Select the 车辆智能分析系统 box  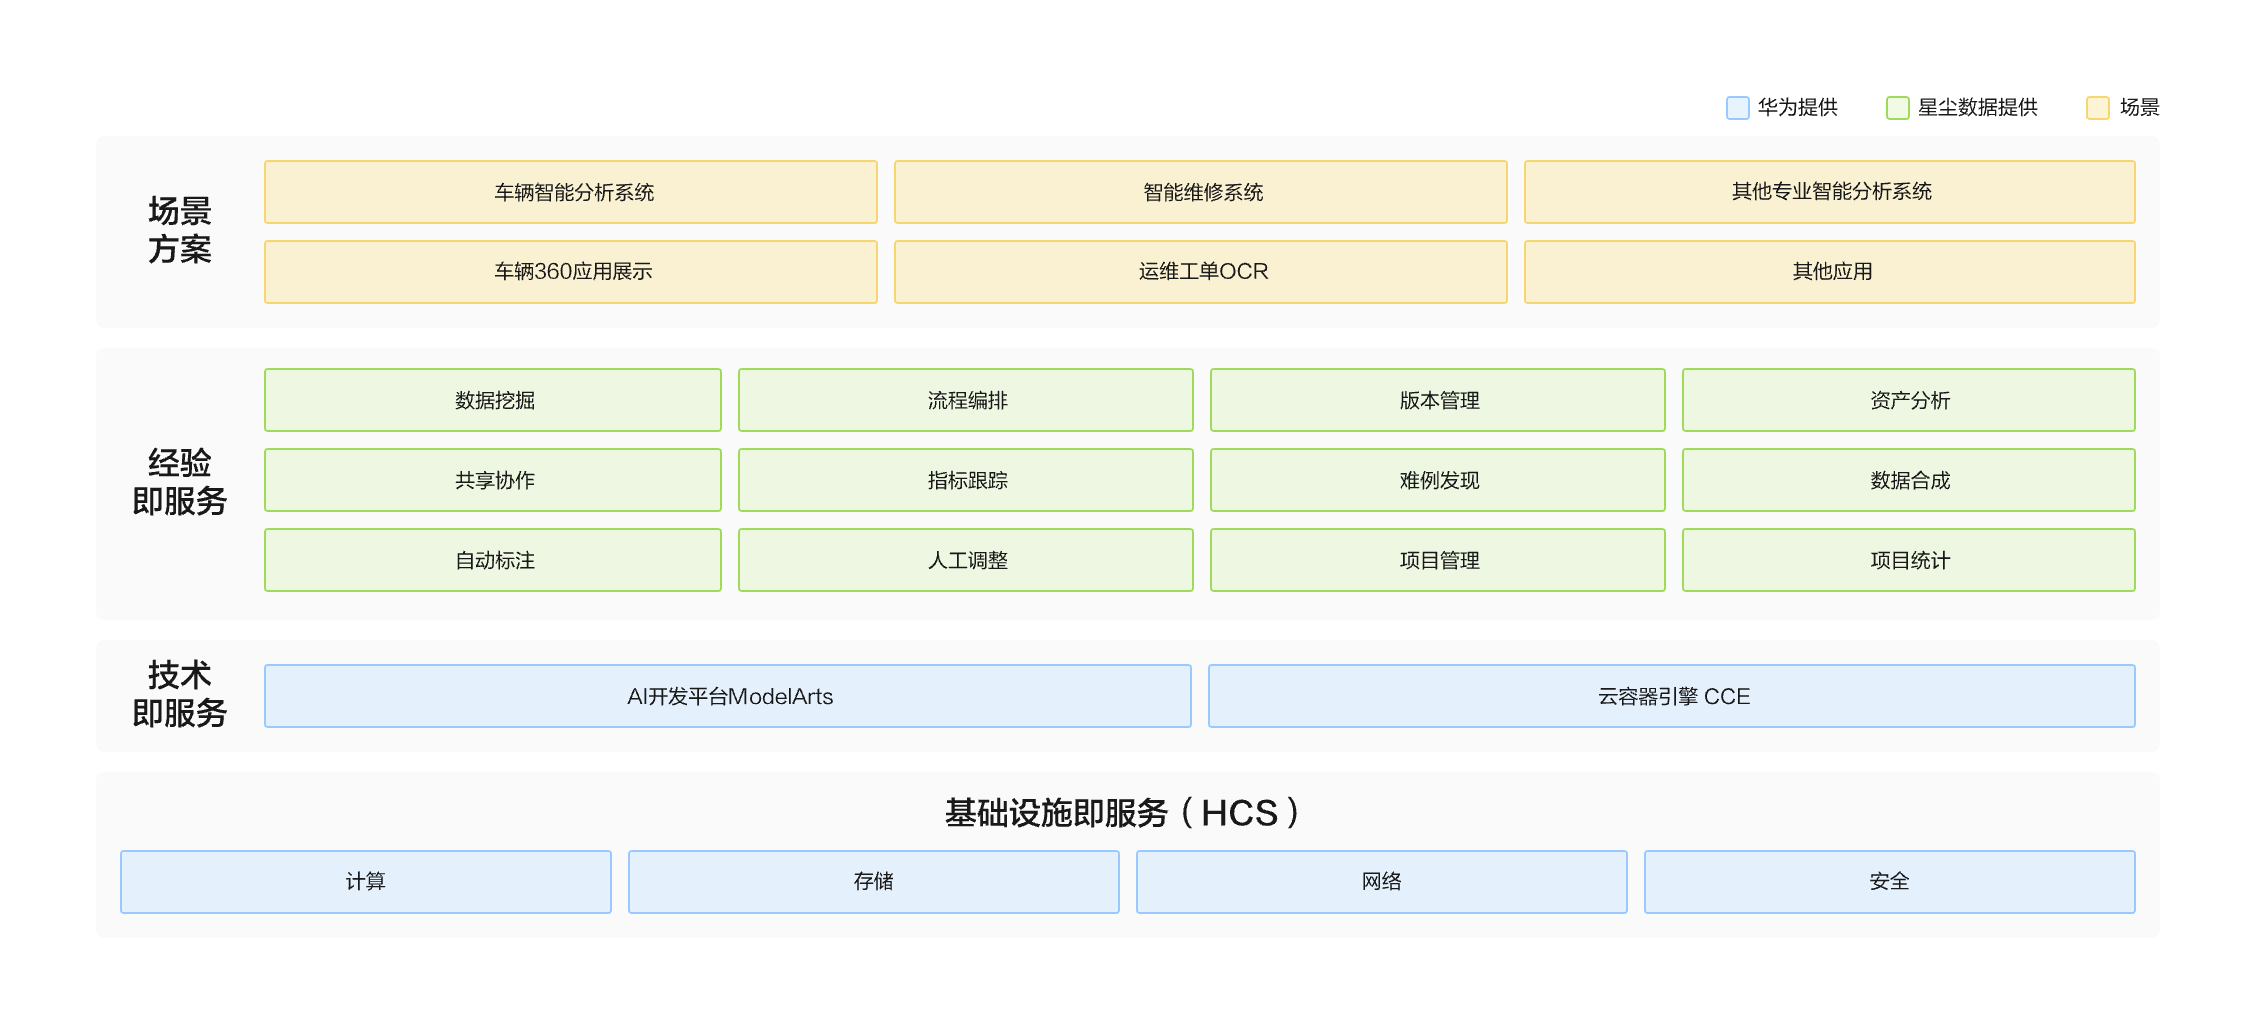571,192
